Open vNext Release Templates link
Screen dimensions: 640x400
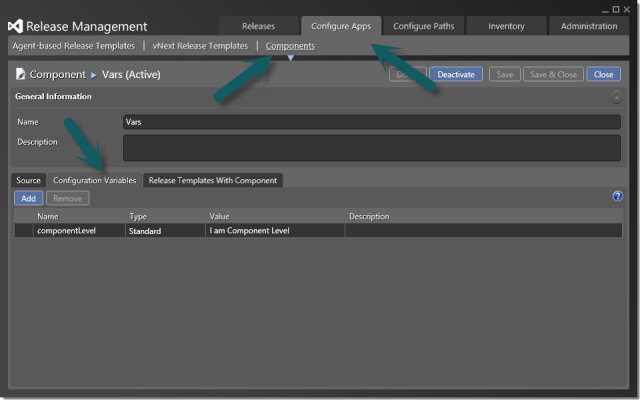coord(200,46)
